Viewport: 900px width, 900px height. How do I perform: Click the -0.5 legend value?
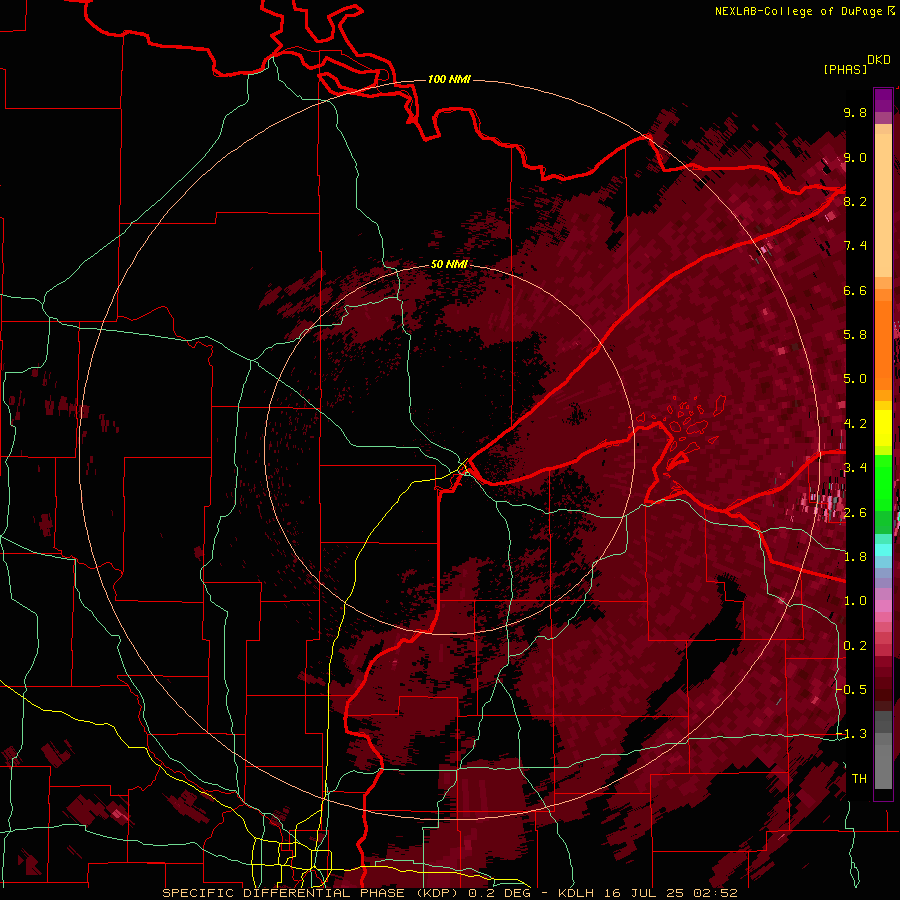click(852, 690)
